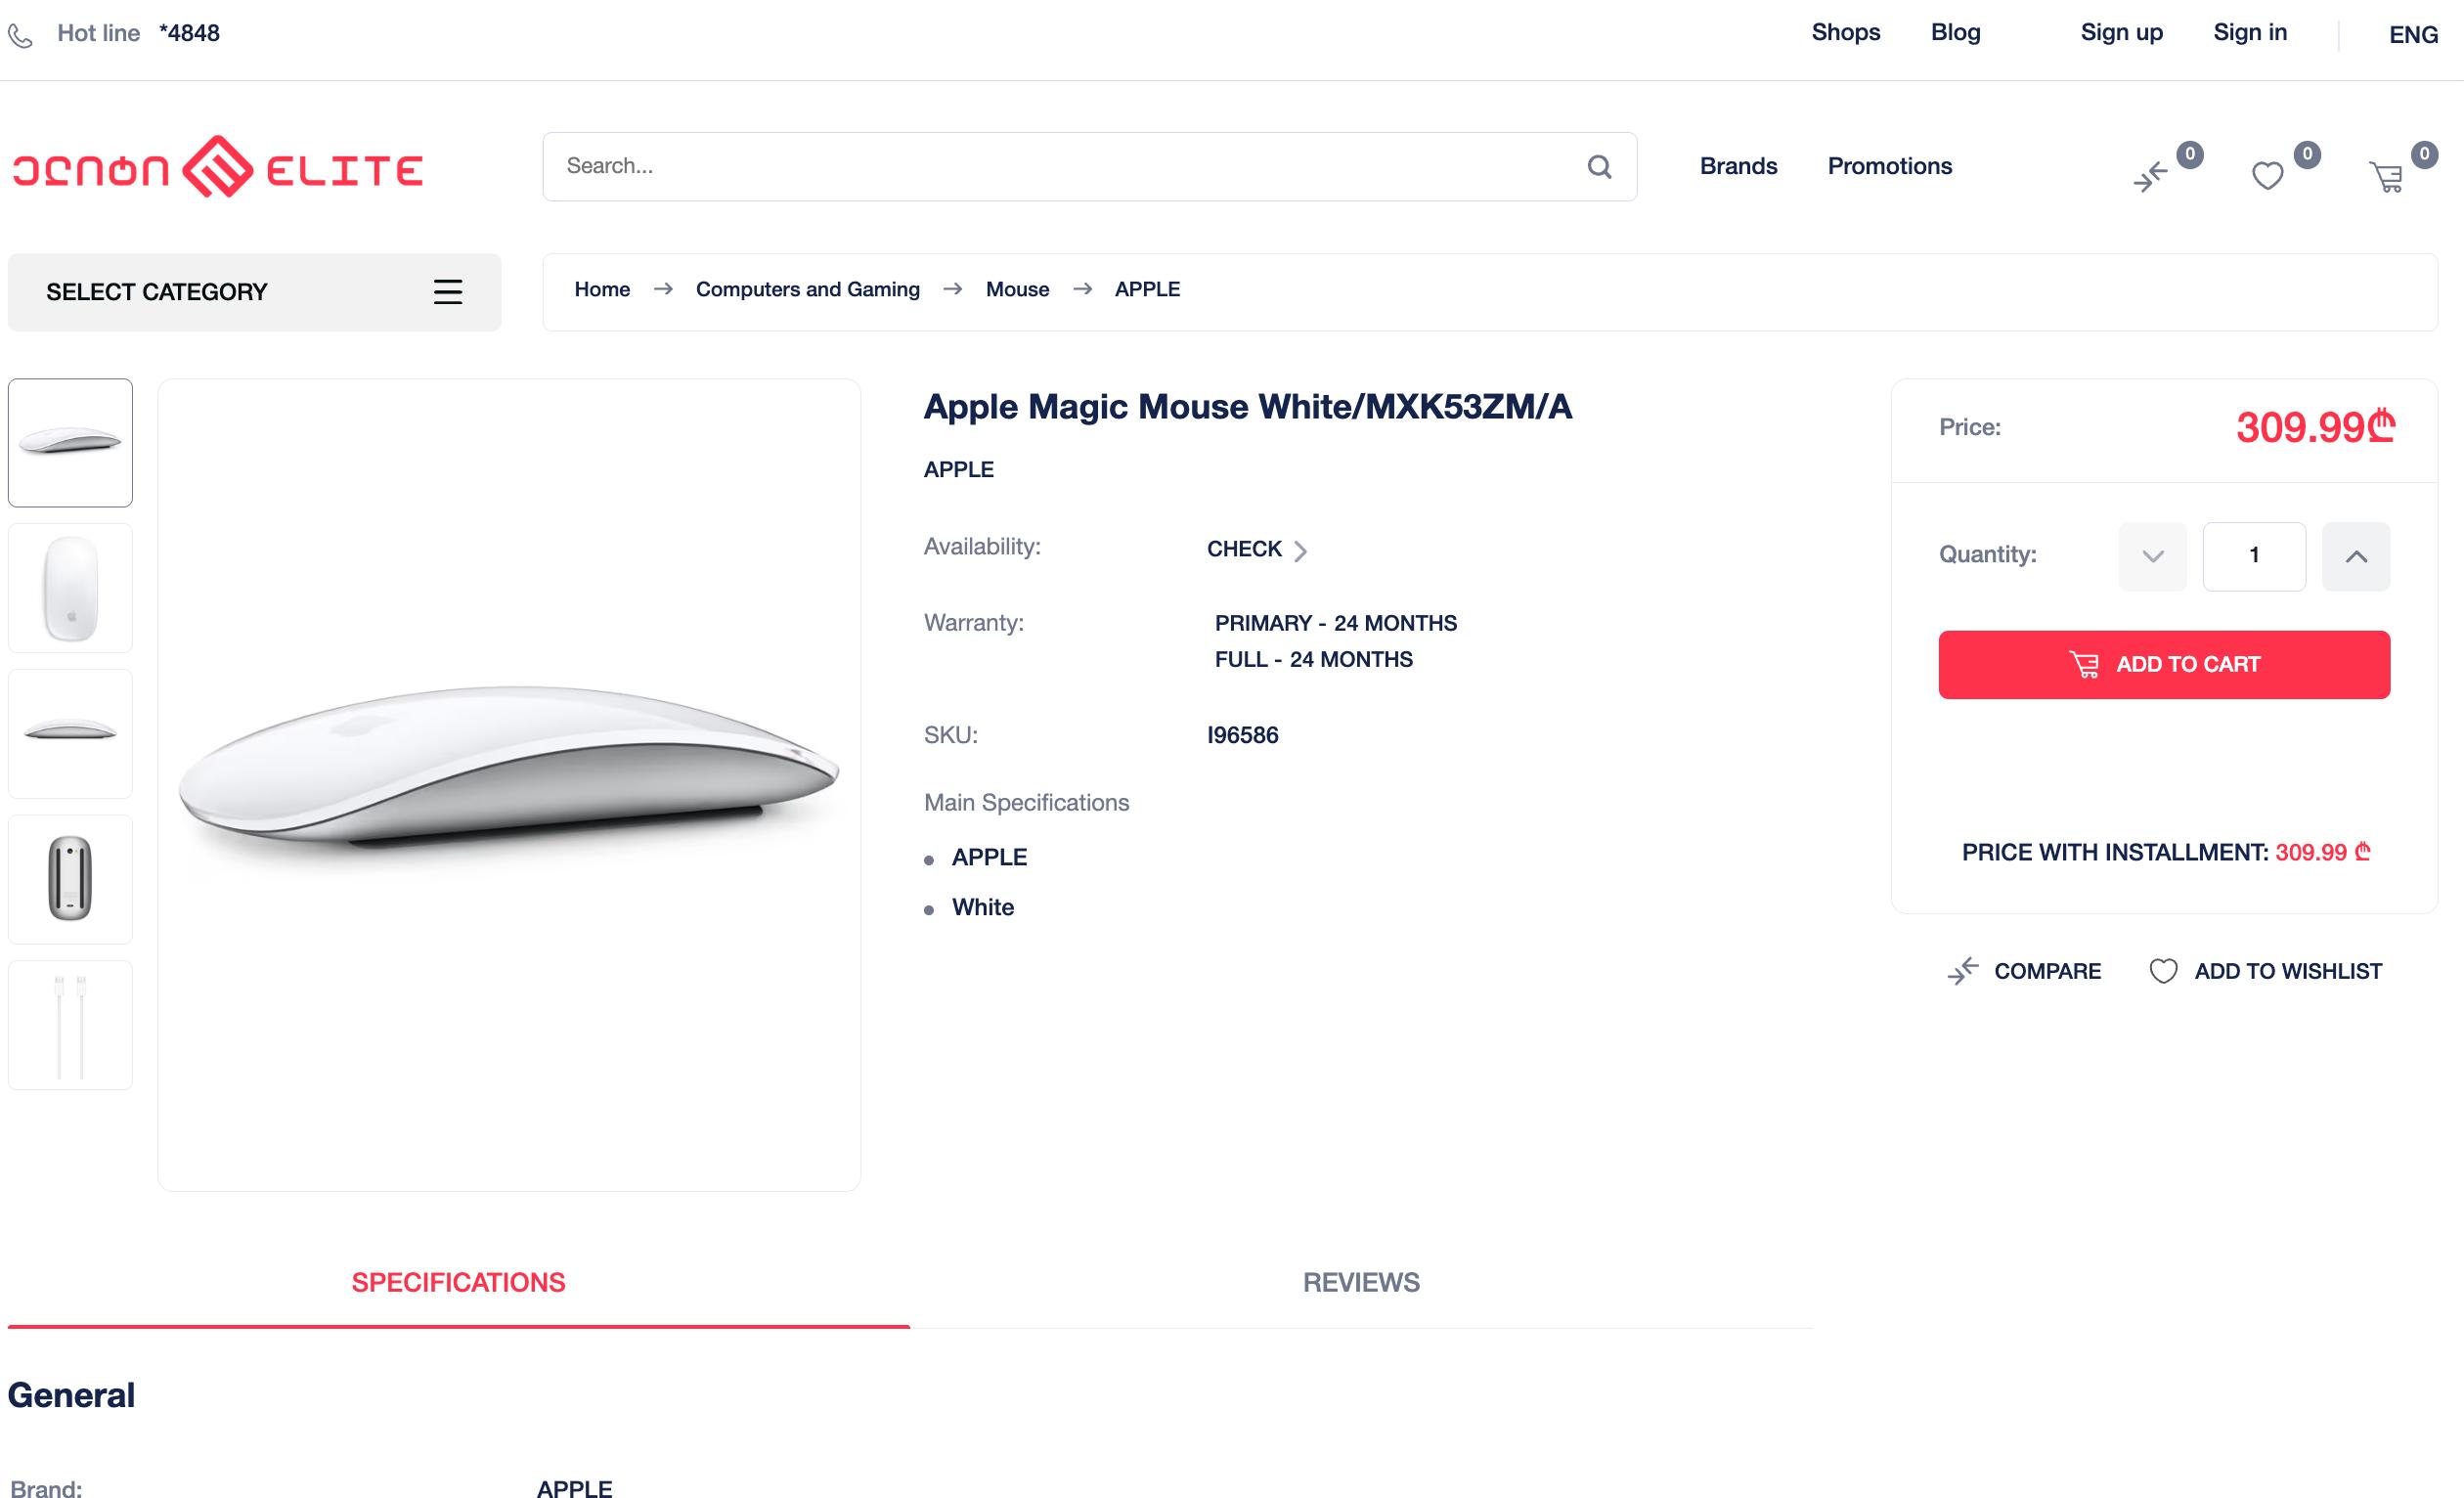Open APPLE breadcrumb link
Screen dimensions: 2464x1498
tap(1147, 290)
